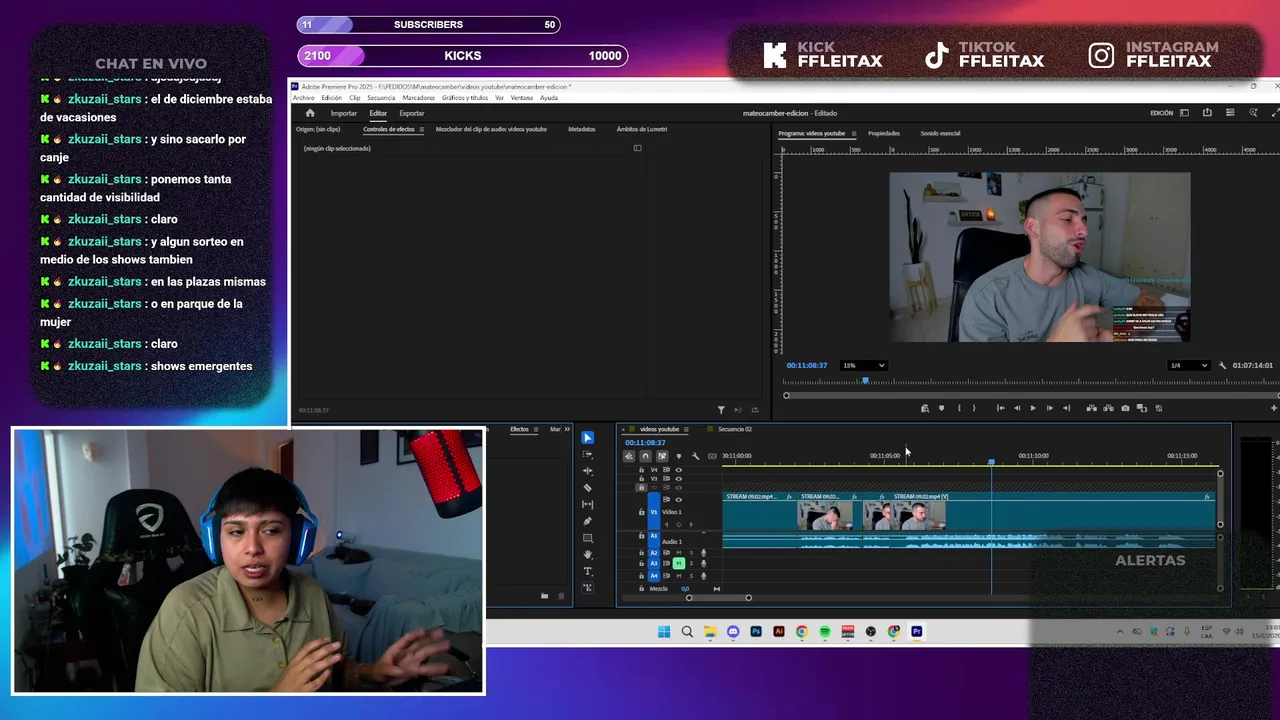Screen dimensions: 1280x720
Task: Switch to Ámbitos de Lumetri tab
Action: coord(642,129)
